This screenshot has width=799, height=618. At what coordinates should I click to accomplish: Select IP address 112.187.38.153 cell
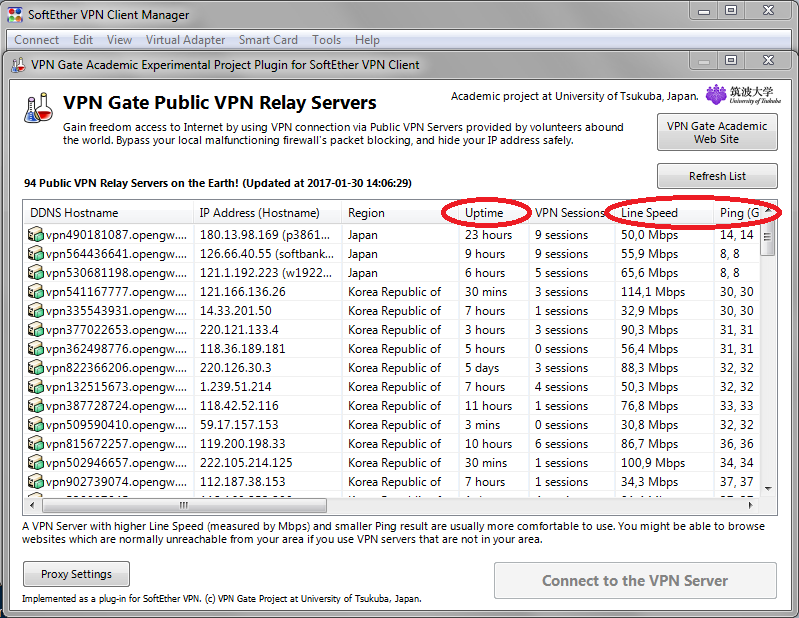pos(267,482)
